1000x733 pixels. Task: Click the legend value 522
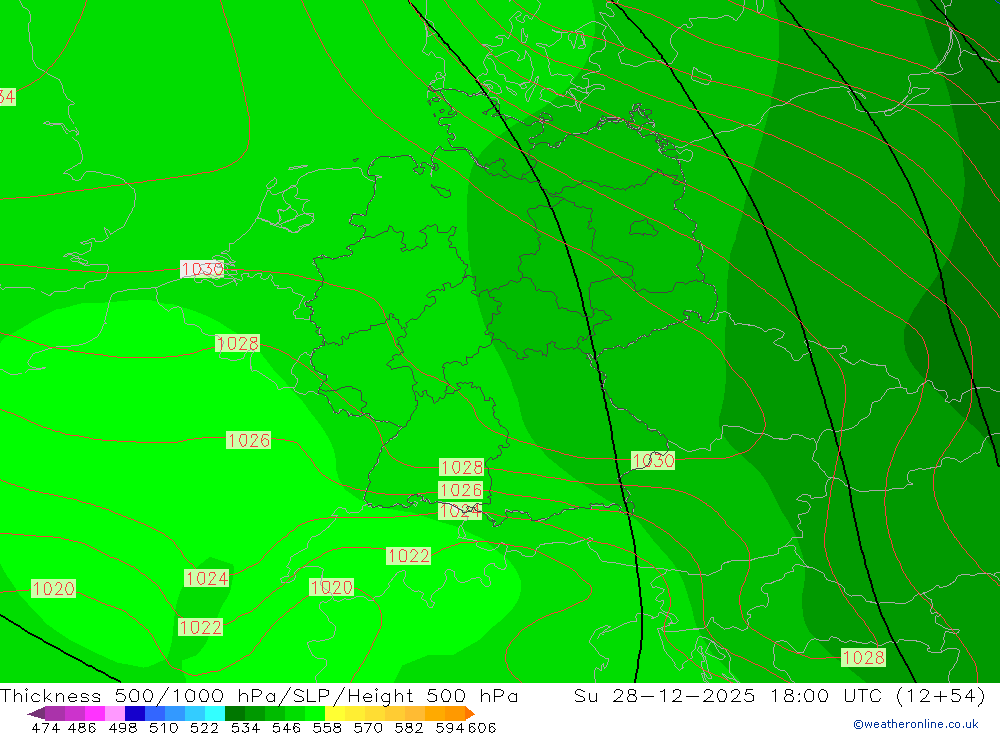coord(205,728)
